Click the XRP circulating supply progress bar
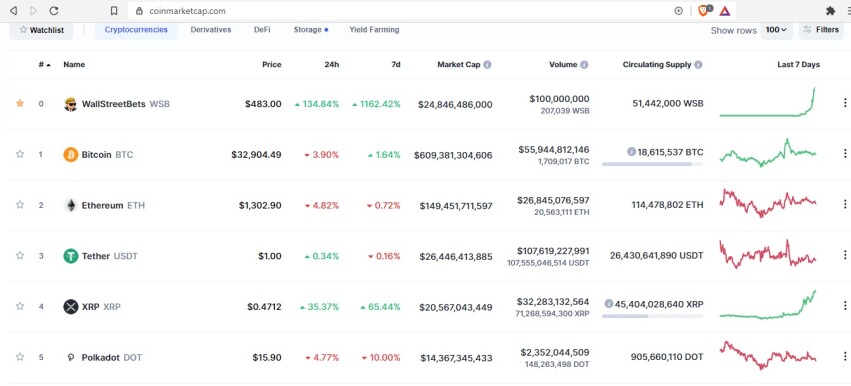Screen dimensions: 851x386 coord(652,316)
